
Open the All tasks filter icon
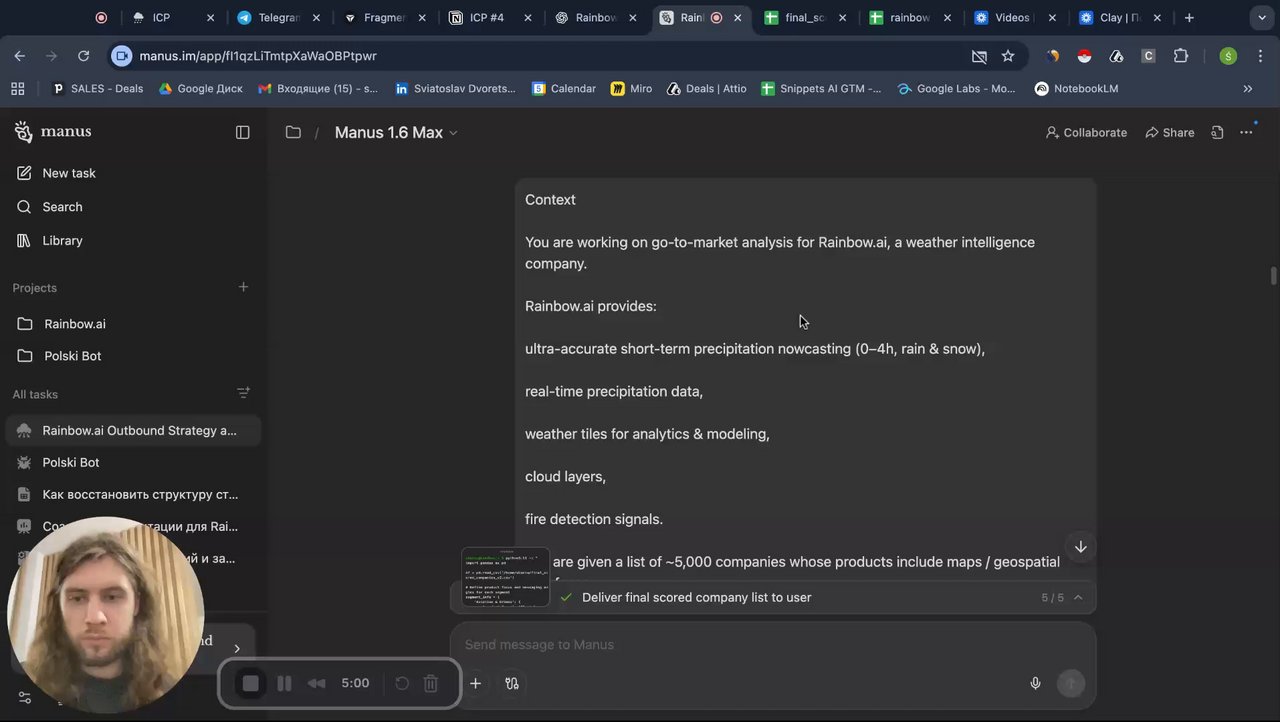tap(243, 393)
